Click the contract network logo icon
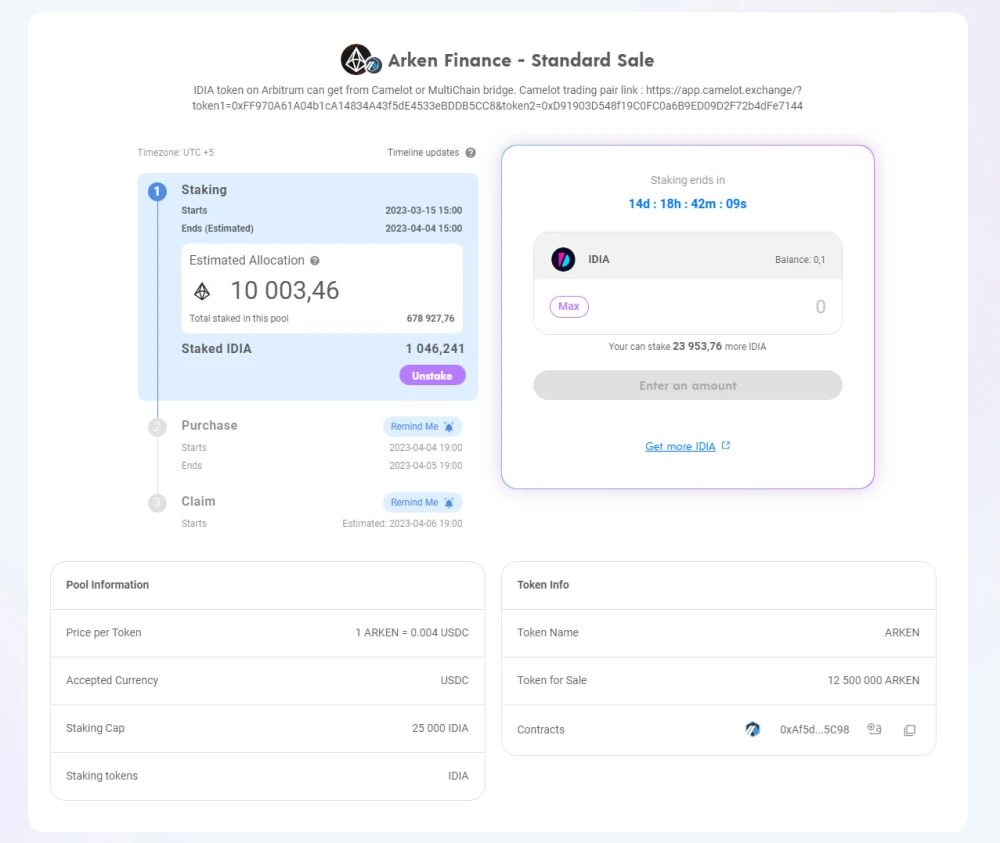 (753, 729)
